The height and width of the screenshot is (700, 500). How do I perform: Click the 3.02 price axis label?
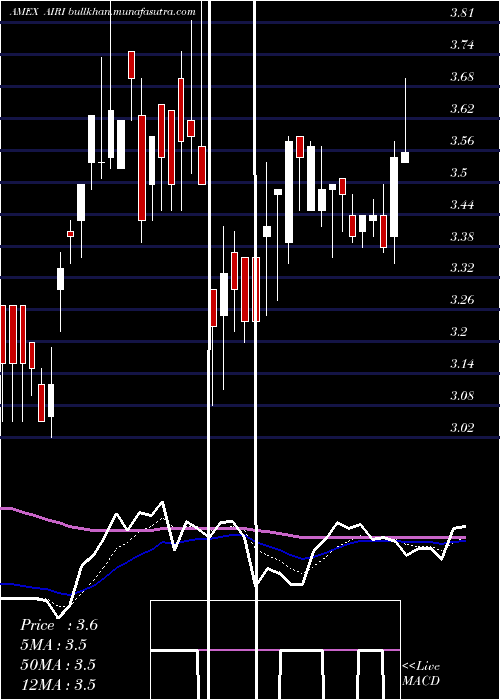point(462,428)
